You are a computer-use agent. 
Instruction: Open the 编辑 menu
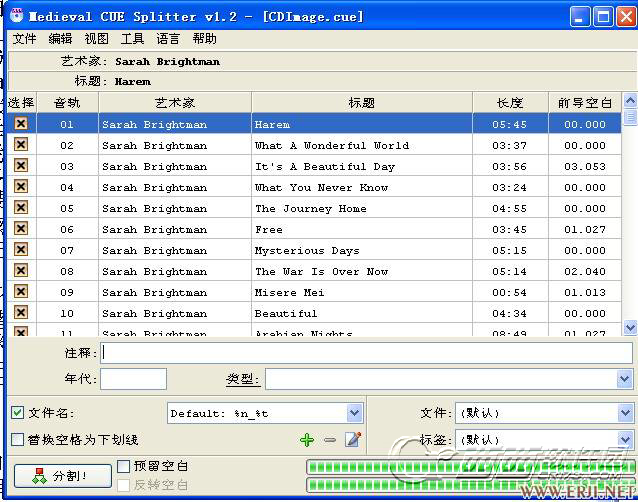click(60, 39)
